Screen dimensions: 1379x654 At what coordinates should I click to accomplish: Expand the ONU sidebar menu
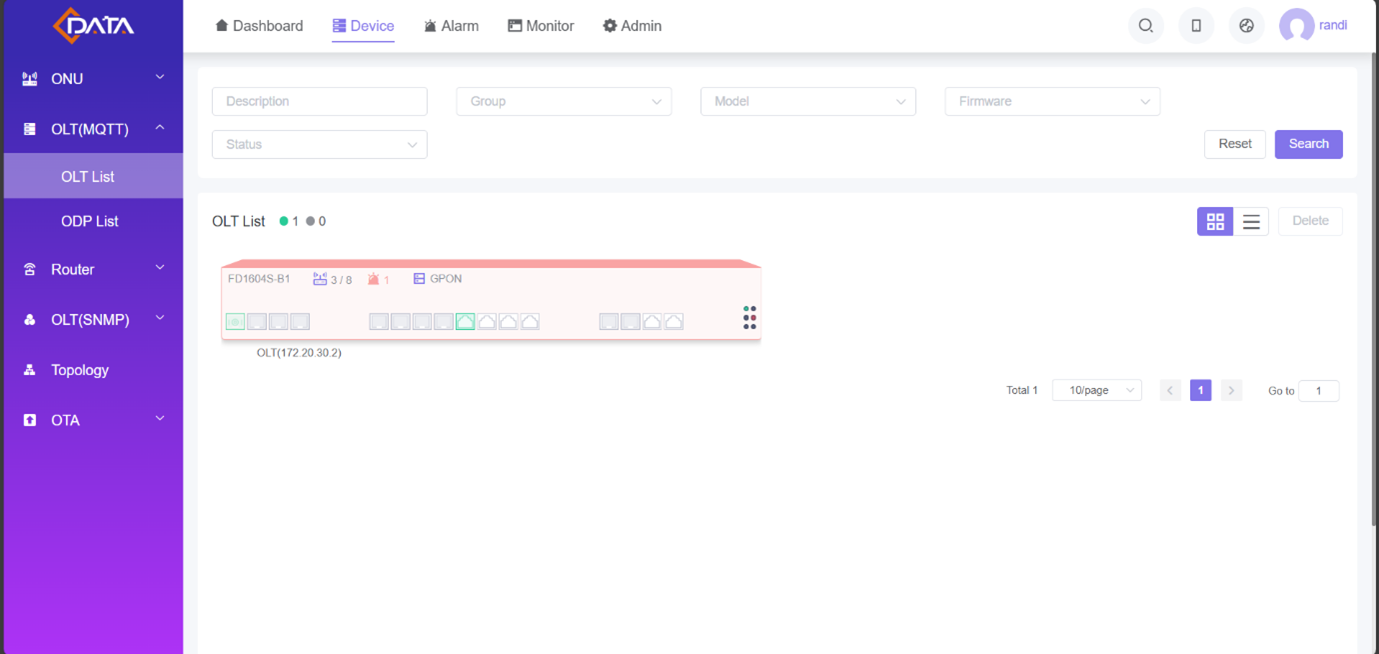tap(93, 79)
